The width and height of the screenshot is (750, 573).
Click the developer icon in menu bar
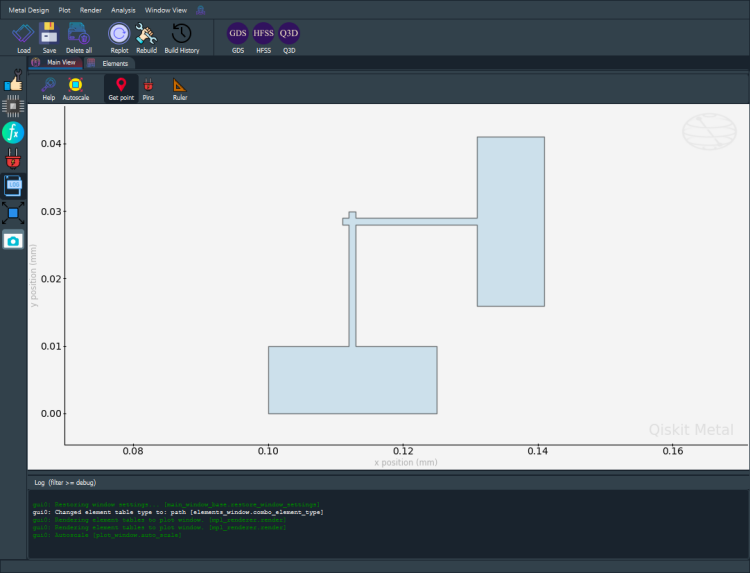200,10
